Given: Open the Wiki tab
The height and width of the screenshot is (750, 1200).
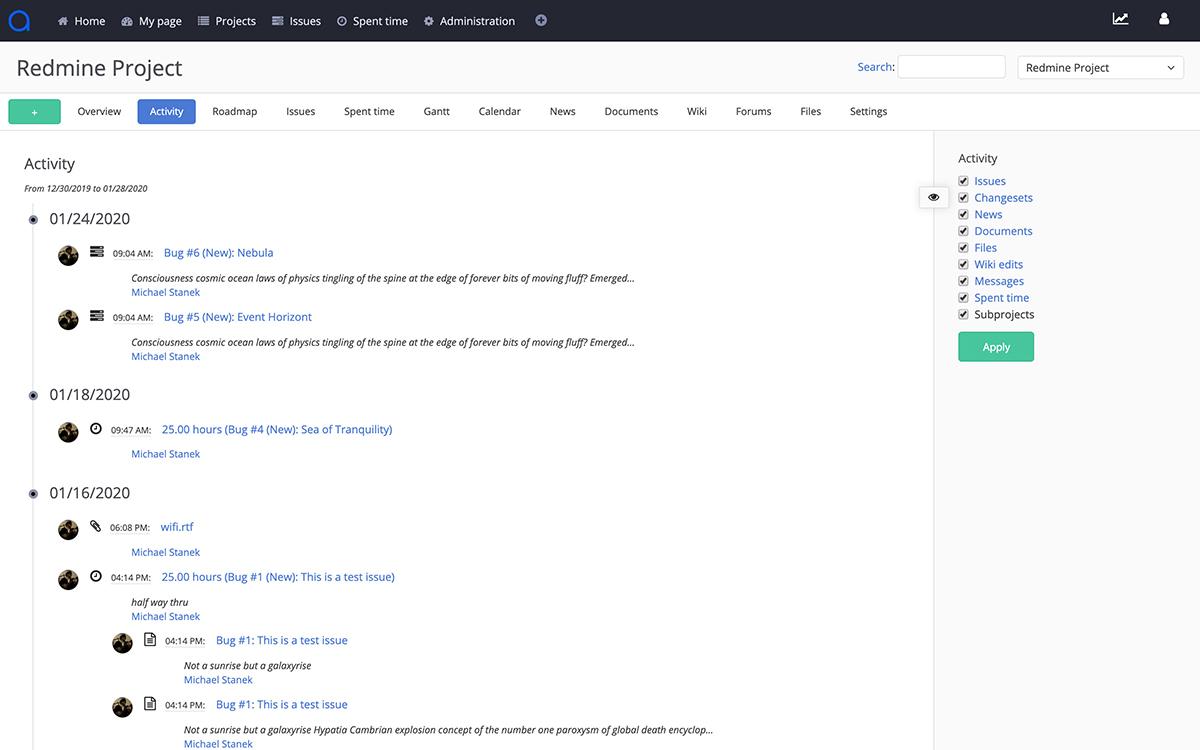Looking at the screenshot, I should pyautogui.click(x=697, y=111).
